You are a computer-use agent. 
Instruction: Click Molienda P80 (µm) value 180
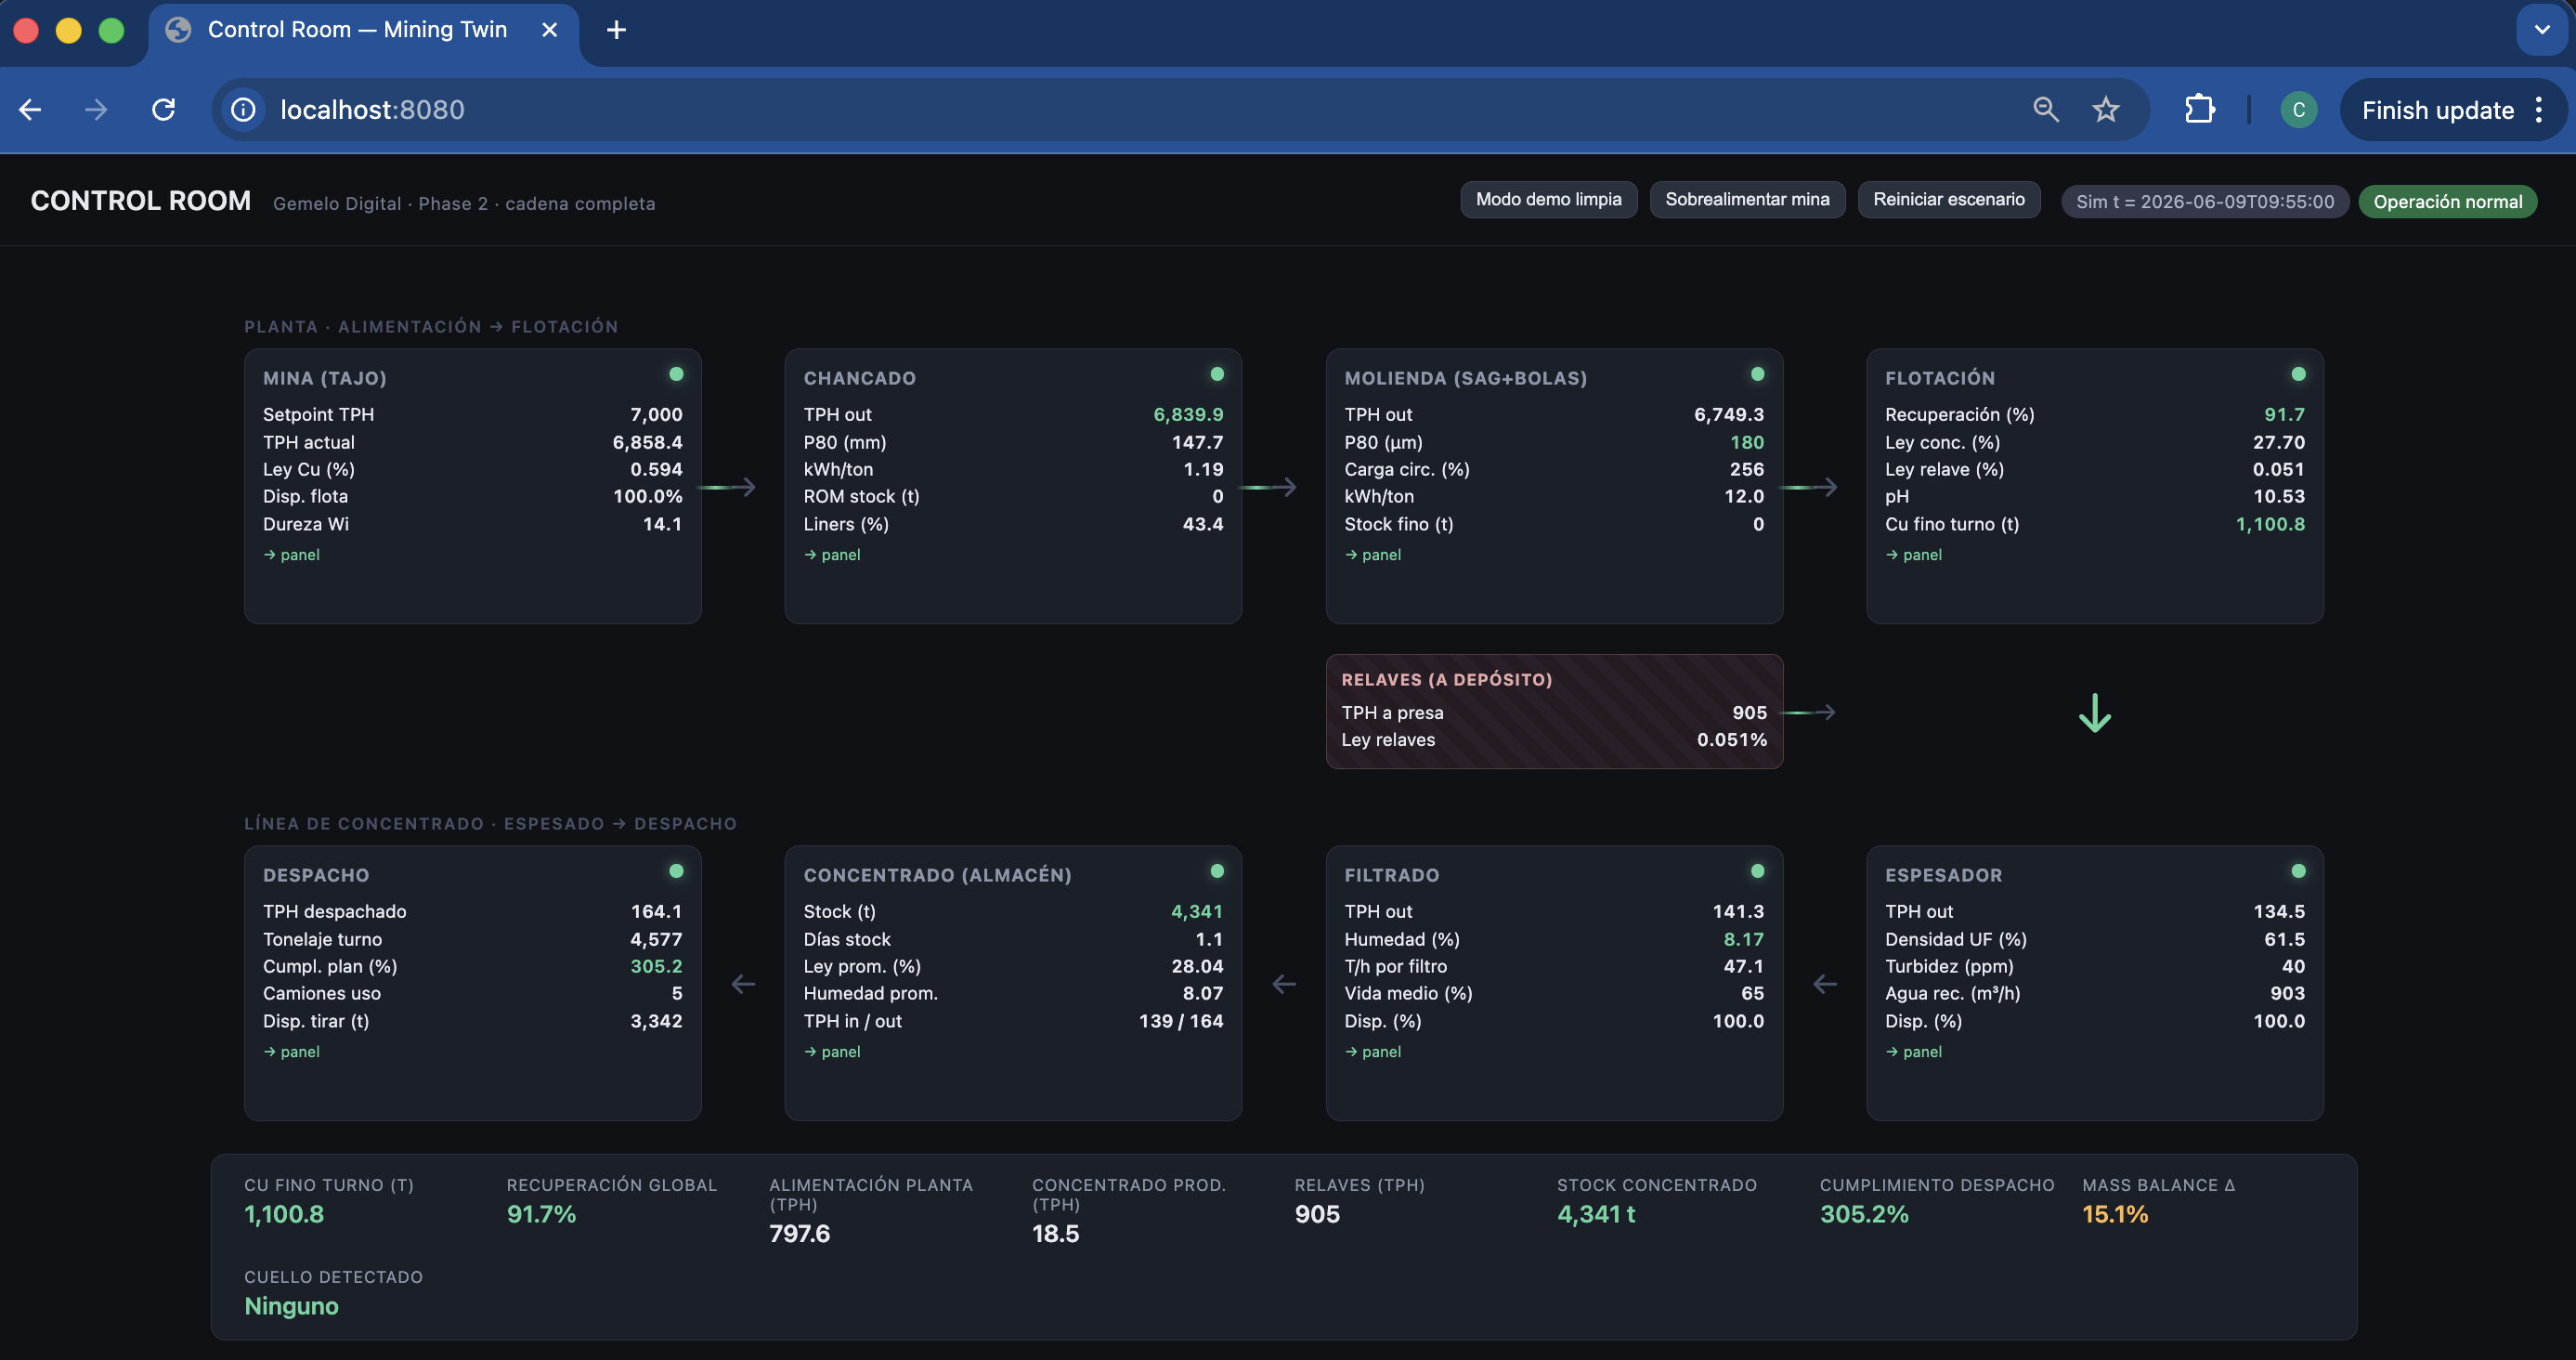1747,442
